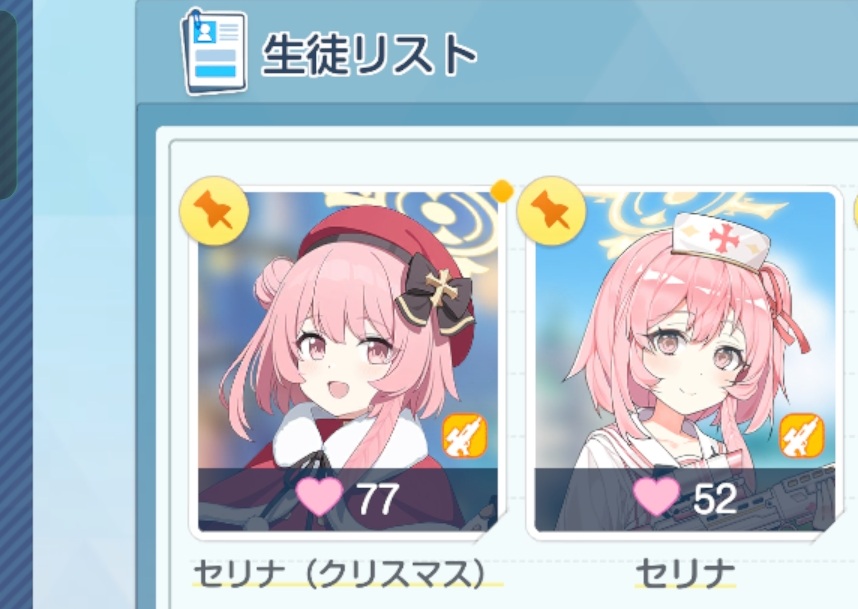
Task: Click the pink heart beside 52
Action: click(x=656, y=496)
